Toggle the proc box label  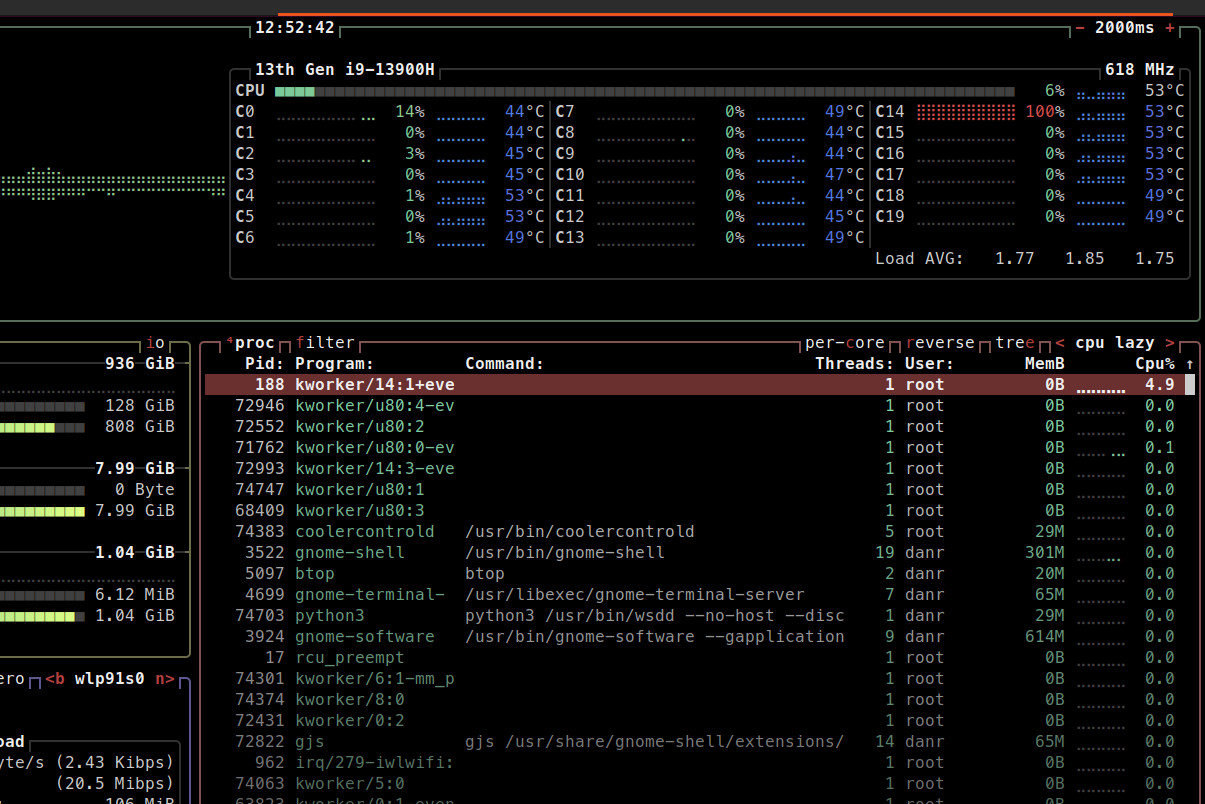pyautogui.click(x=250, y=342)
